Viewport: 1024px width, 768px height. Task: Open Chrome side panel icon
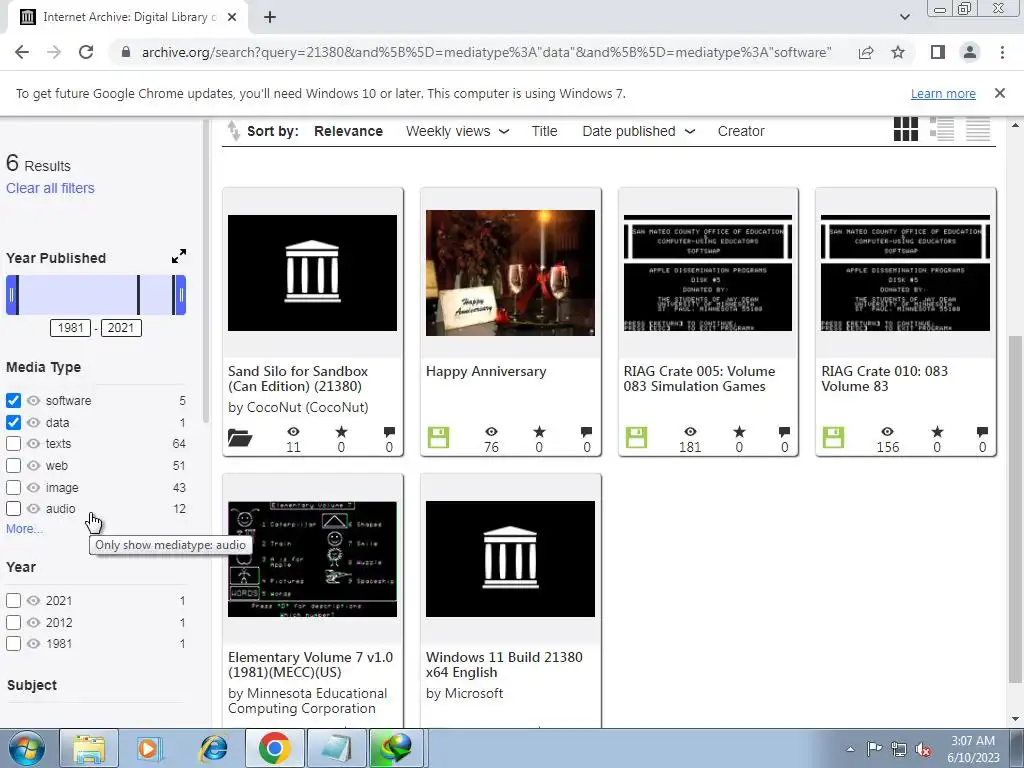(938, 52)
